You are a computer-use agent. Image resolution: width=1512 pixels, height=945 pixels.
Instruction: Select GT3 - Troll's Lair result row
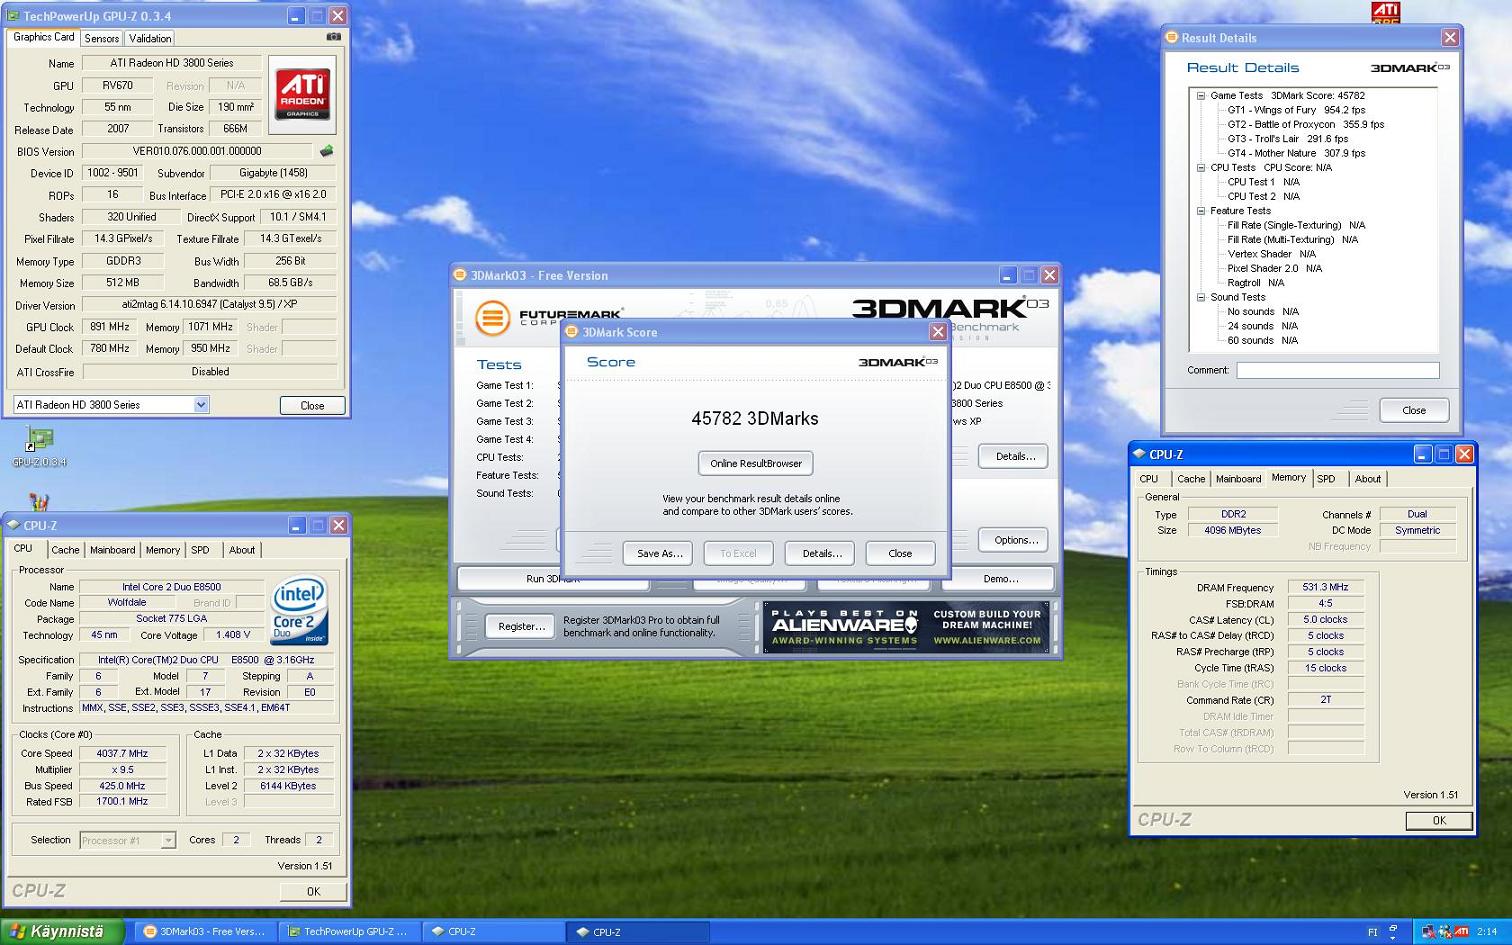(1288, 139)
